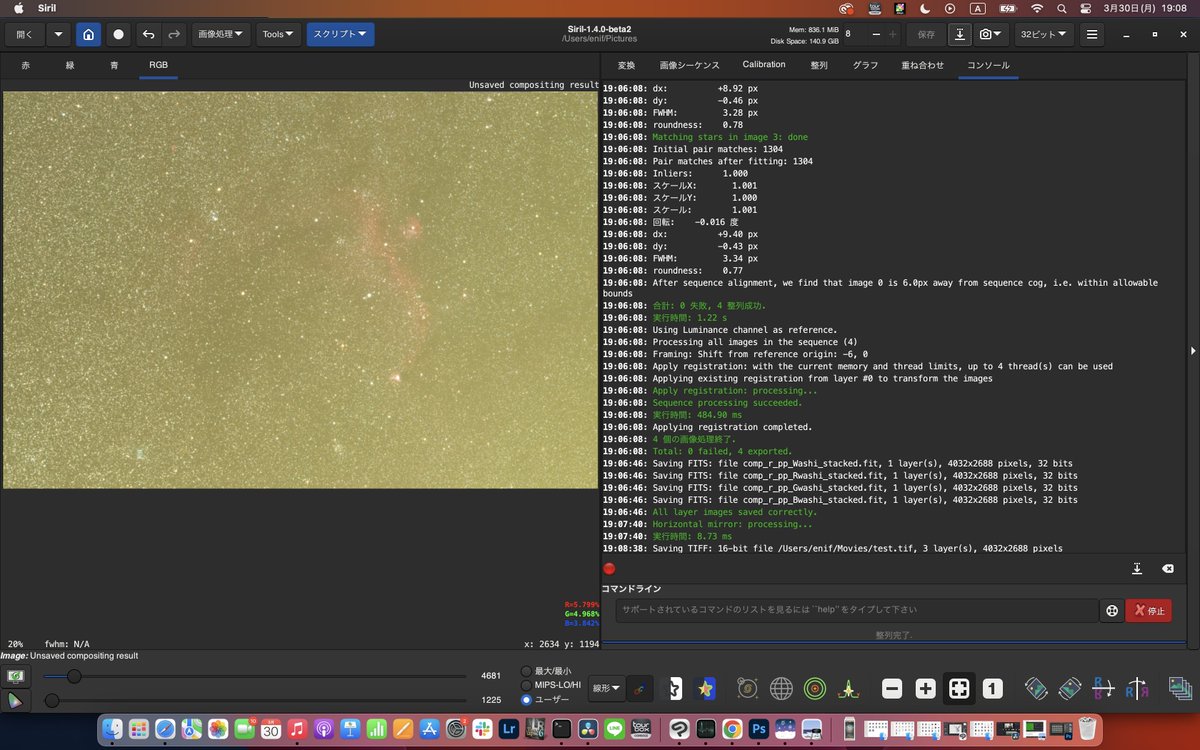Switch to the 青 channel tab
The height and width of the screenshot is (750, 1200).
pos(114,65)
